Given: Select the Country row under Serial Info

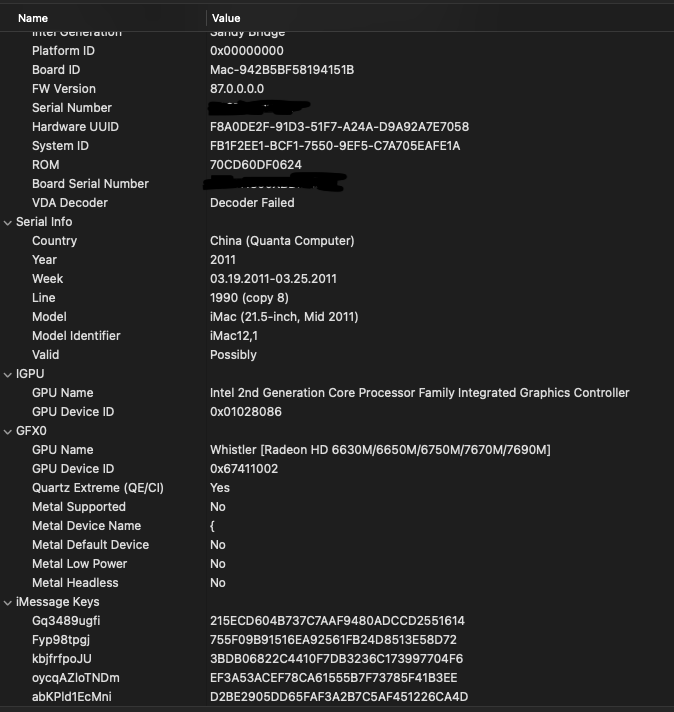Looking at the screenshot, I should click(x=54, y=241).
